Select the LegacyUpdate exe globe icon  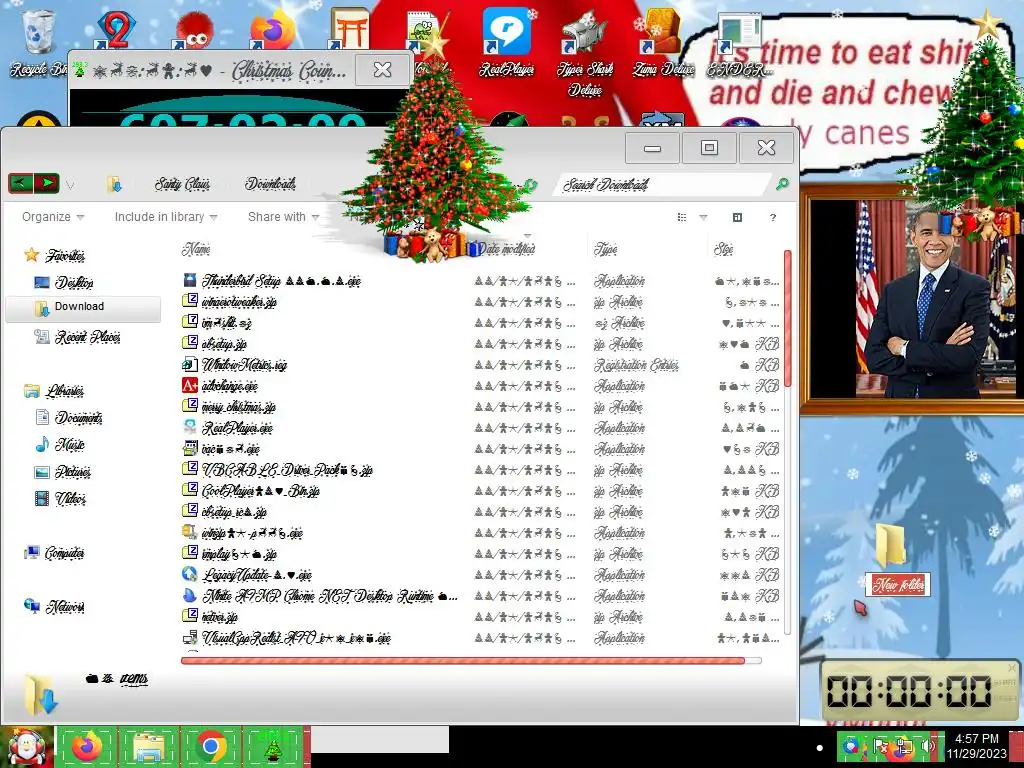coord(189,574)
